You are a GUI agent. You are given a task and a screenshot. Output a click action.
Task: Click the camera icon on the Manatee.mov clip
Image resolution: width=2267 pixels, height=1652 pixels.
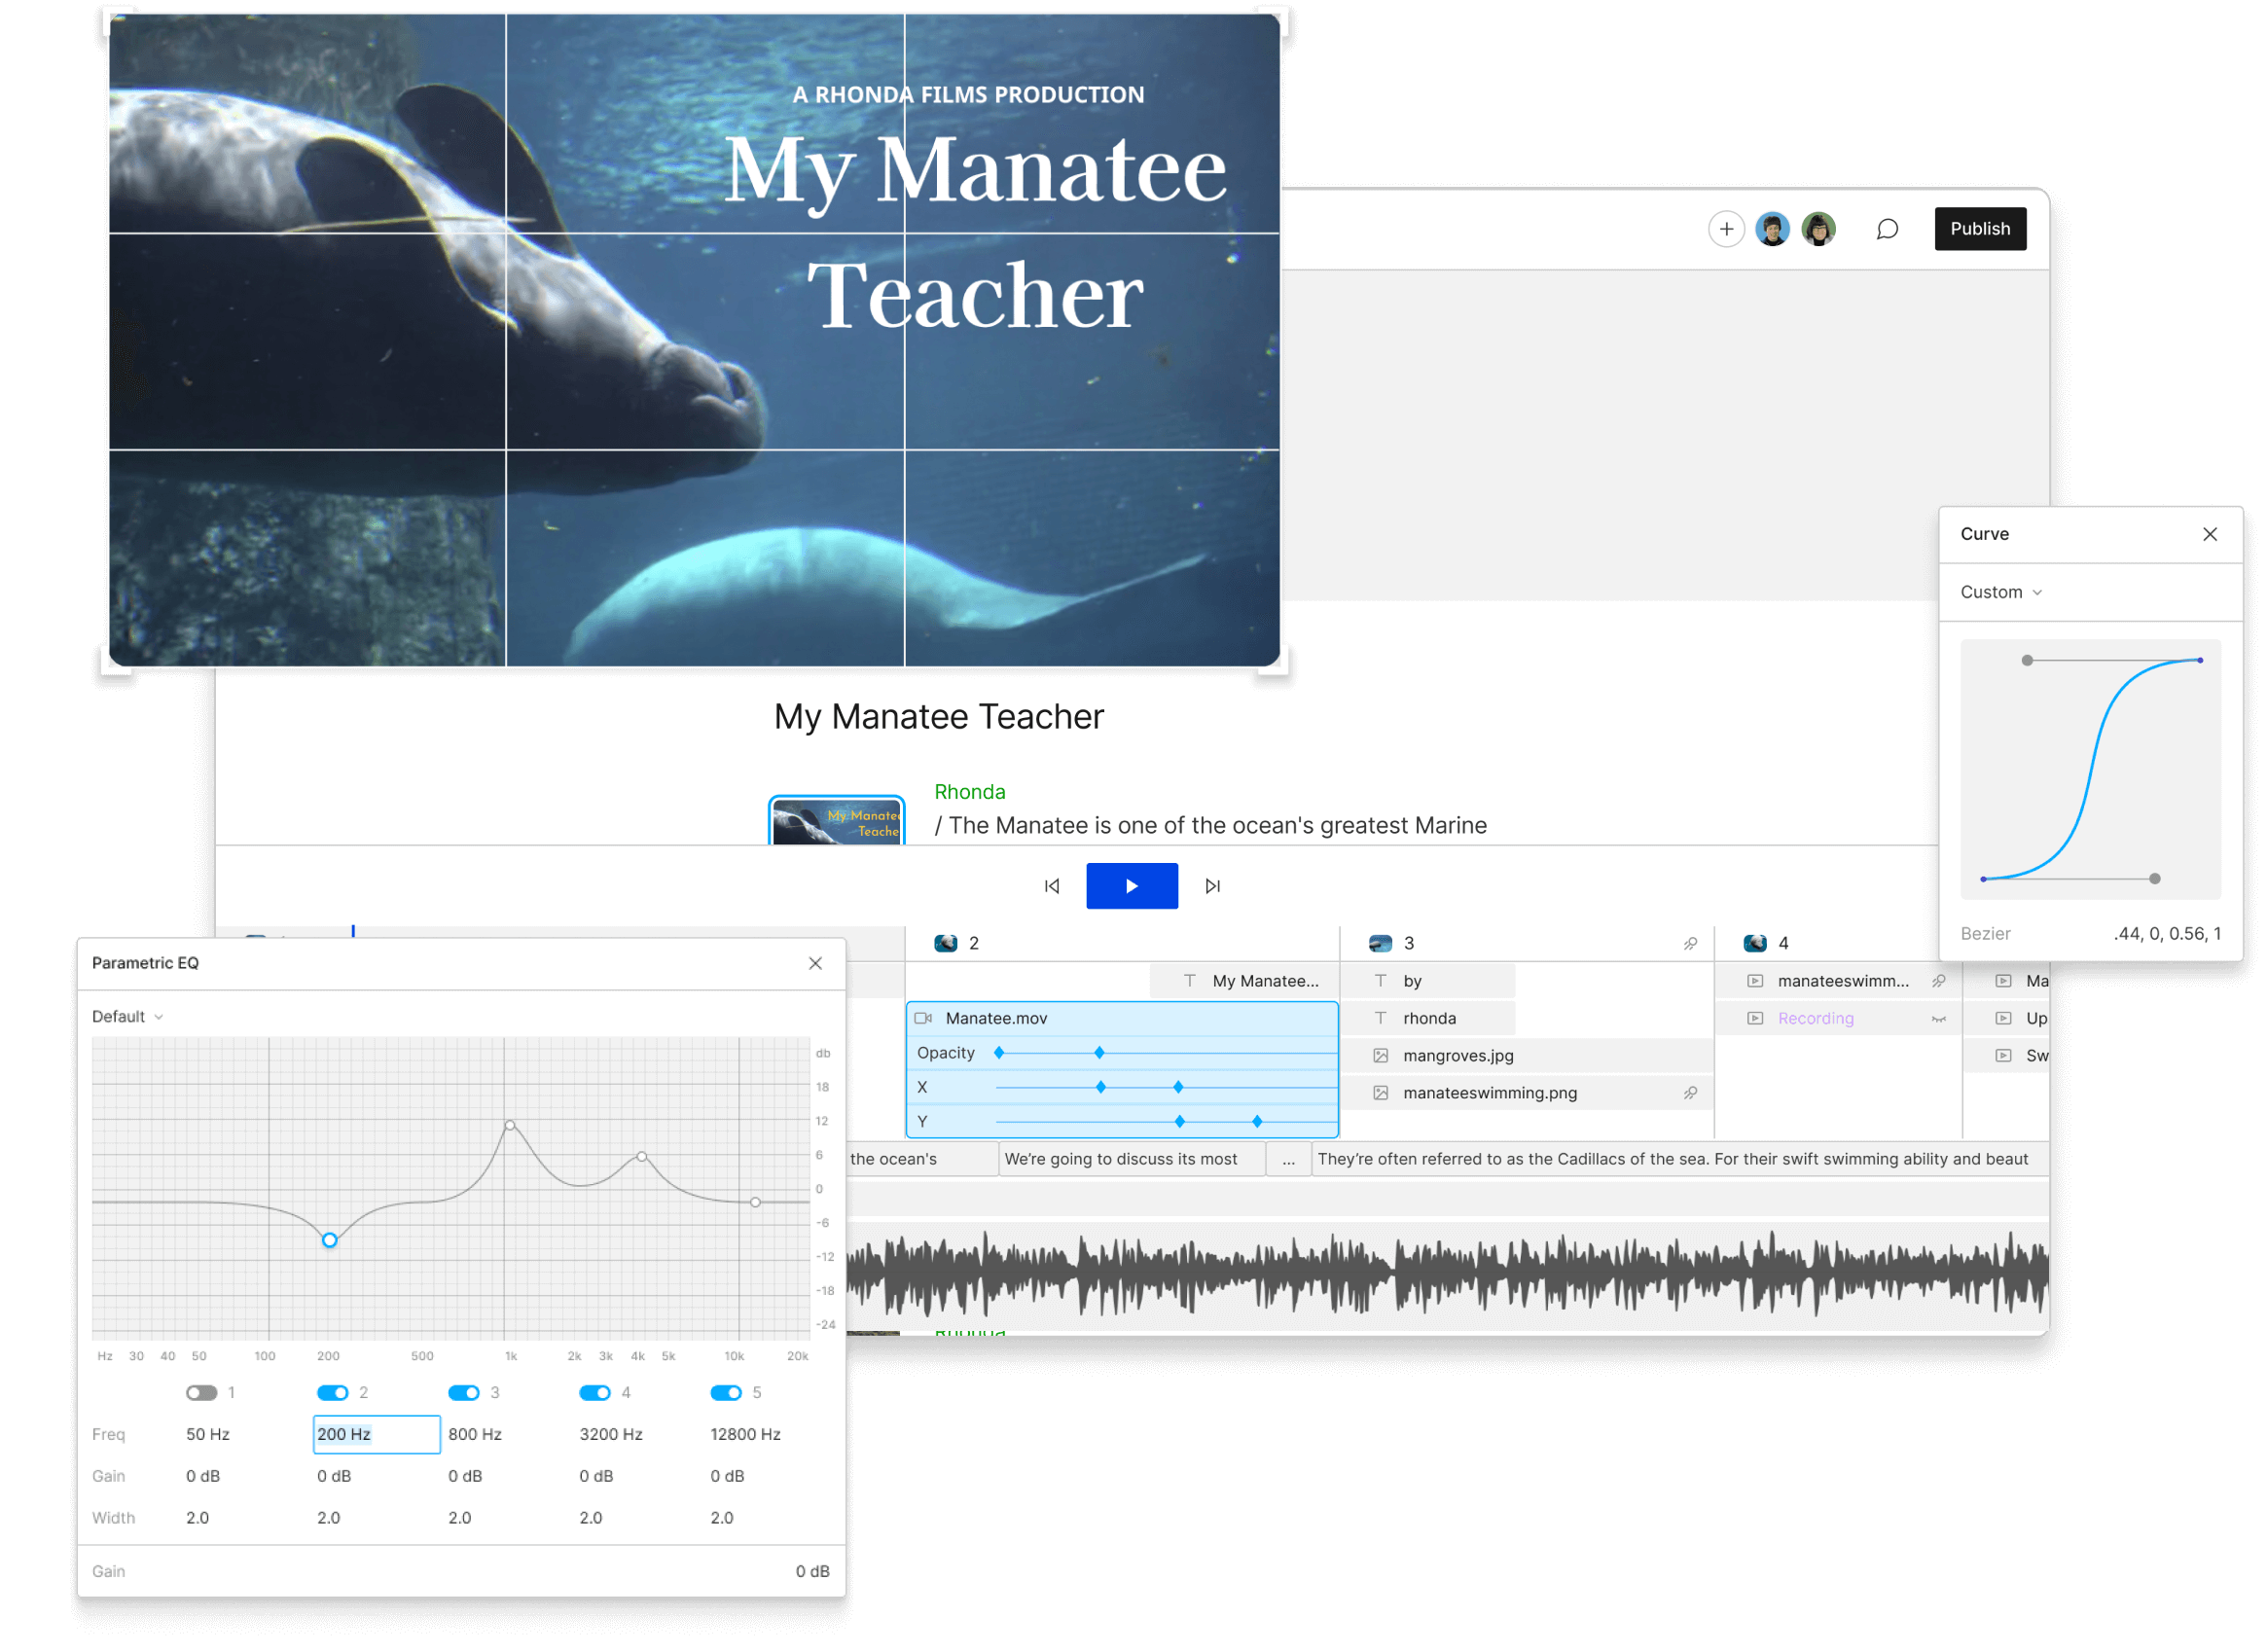pos(924,1019)
